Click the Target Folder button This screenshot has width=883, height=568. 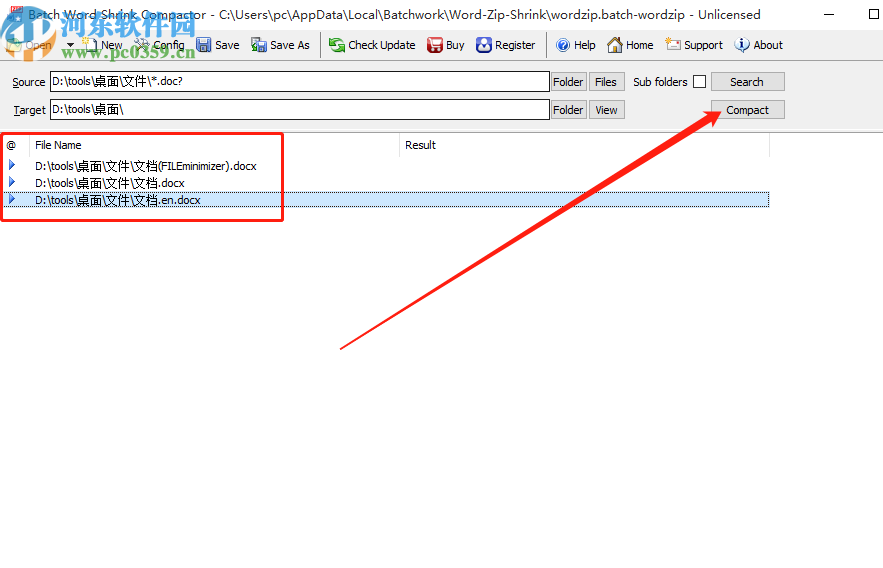568,110
